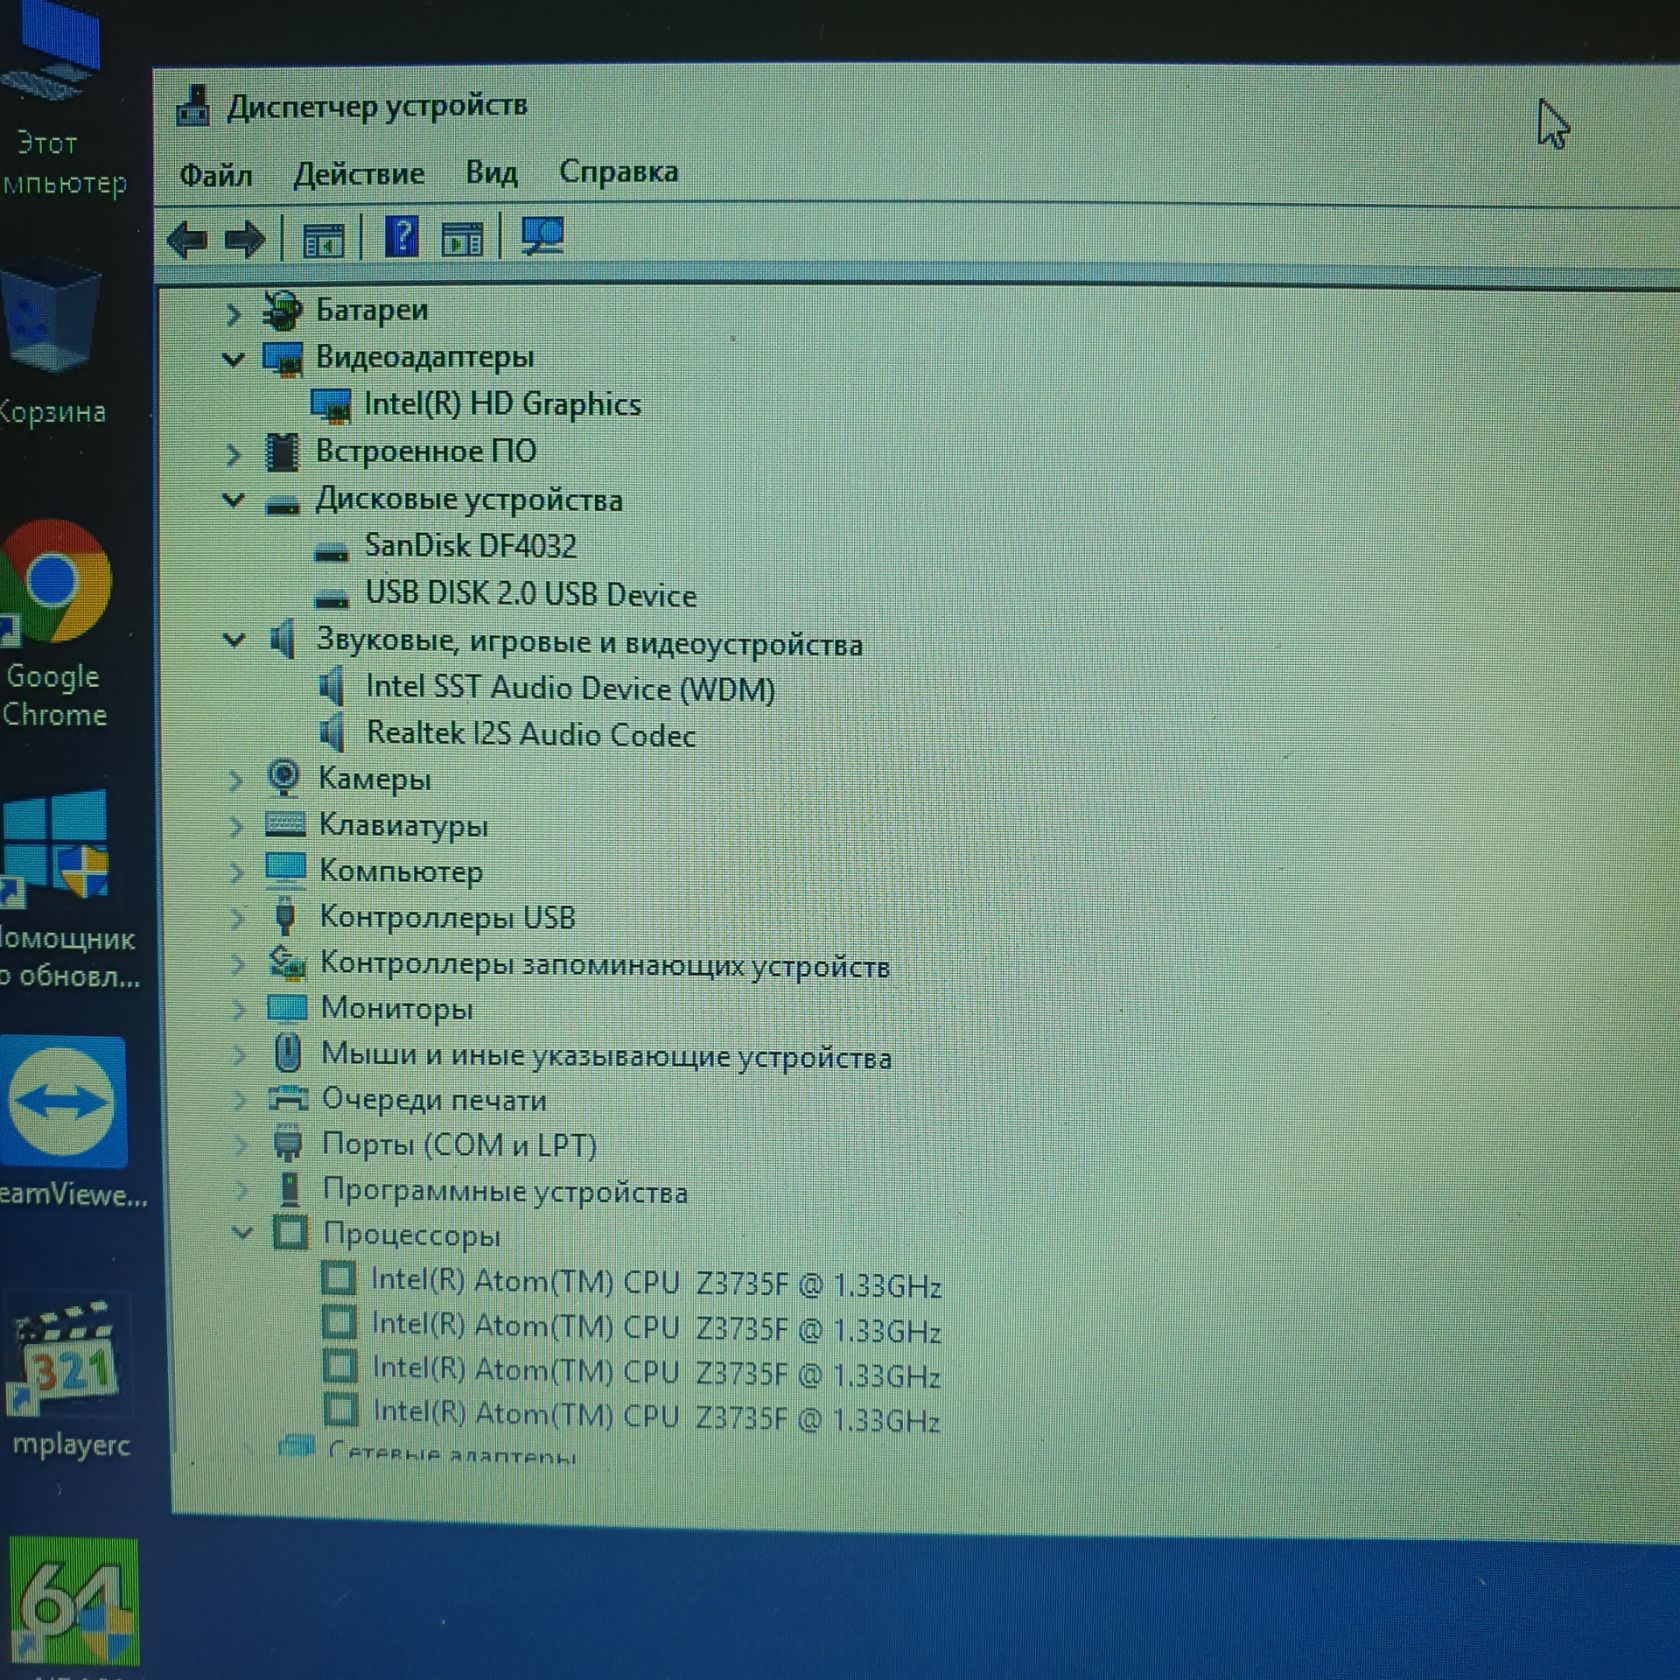Select Очереди печати category
Screen dimensions: 1680x1680
tap(434, 1100)
